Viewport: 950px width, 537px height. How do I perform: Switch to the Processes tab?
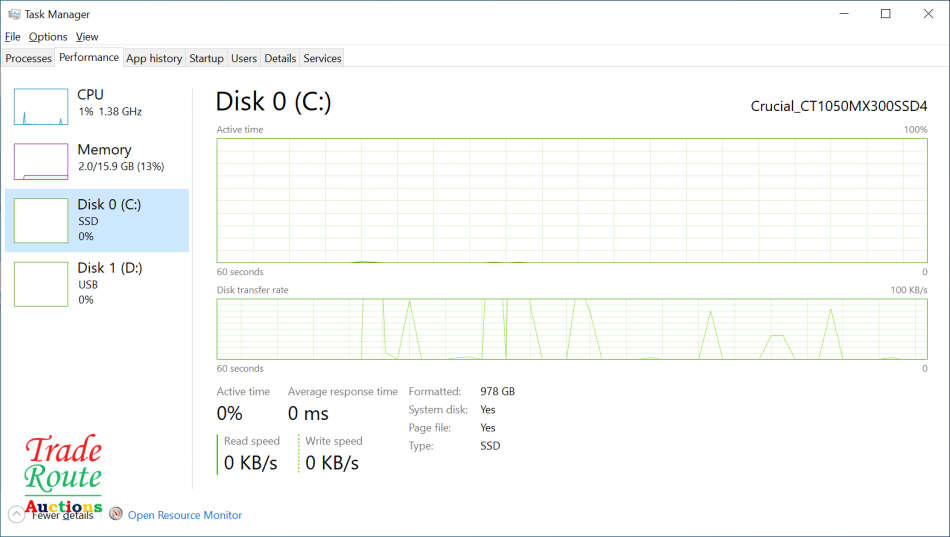pos(28,58)
